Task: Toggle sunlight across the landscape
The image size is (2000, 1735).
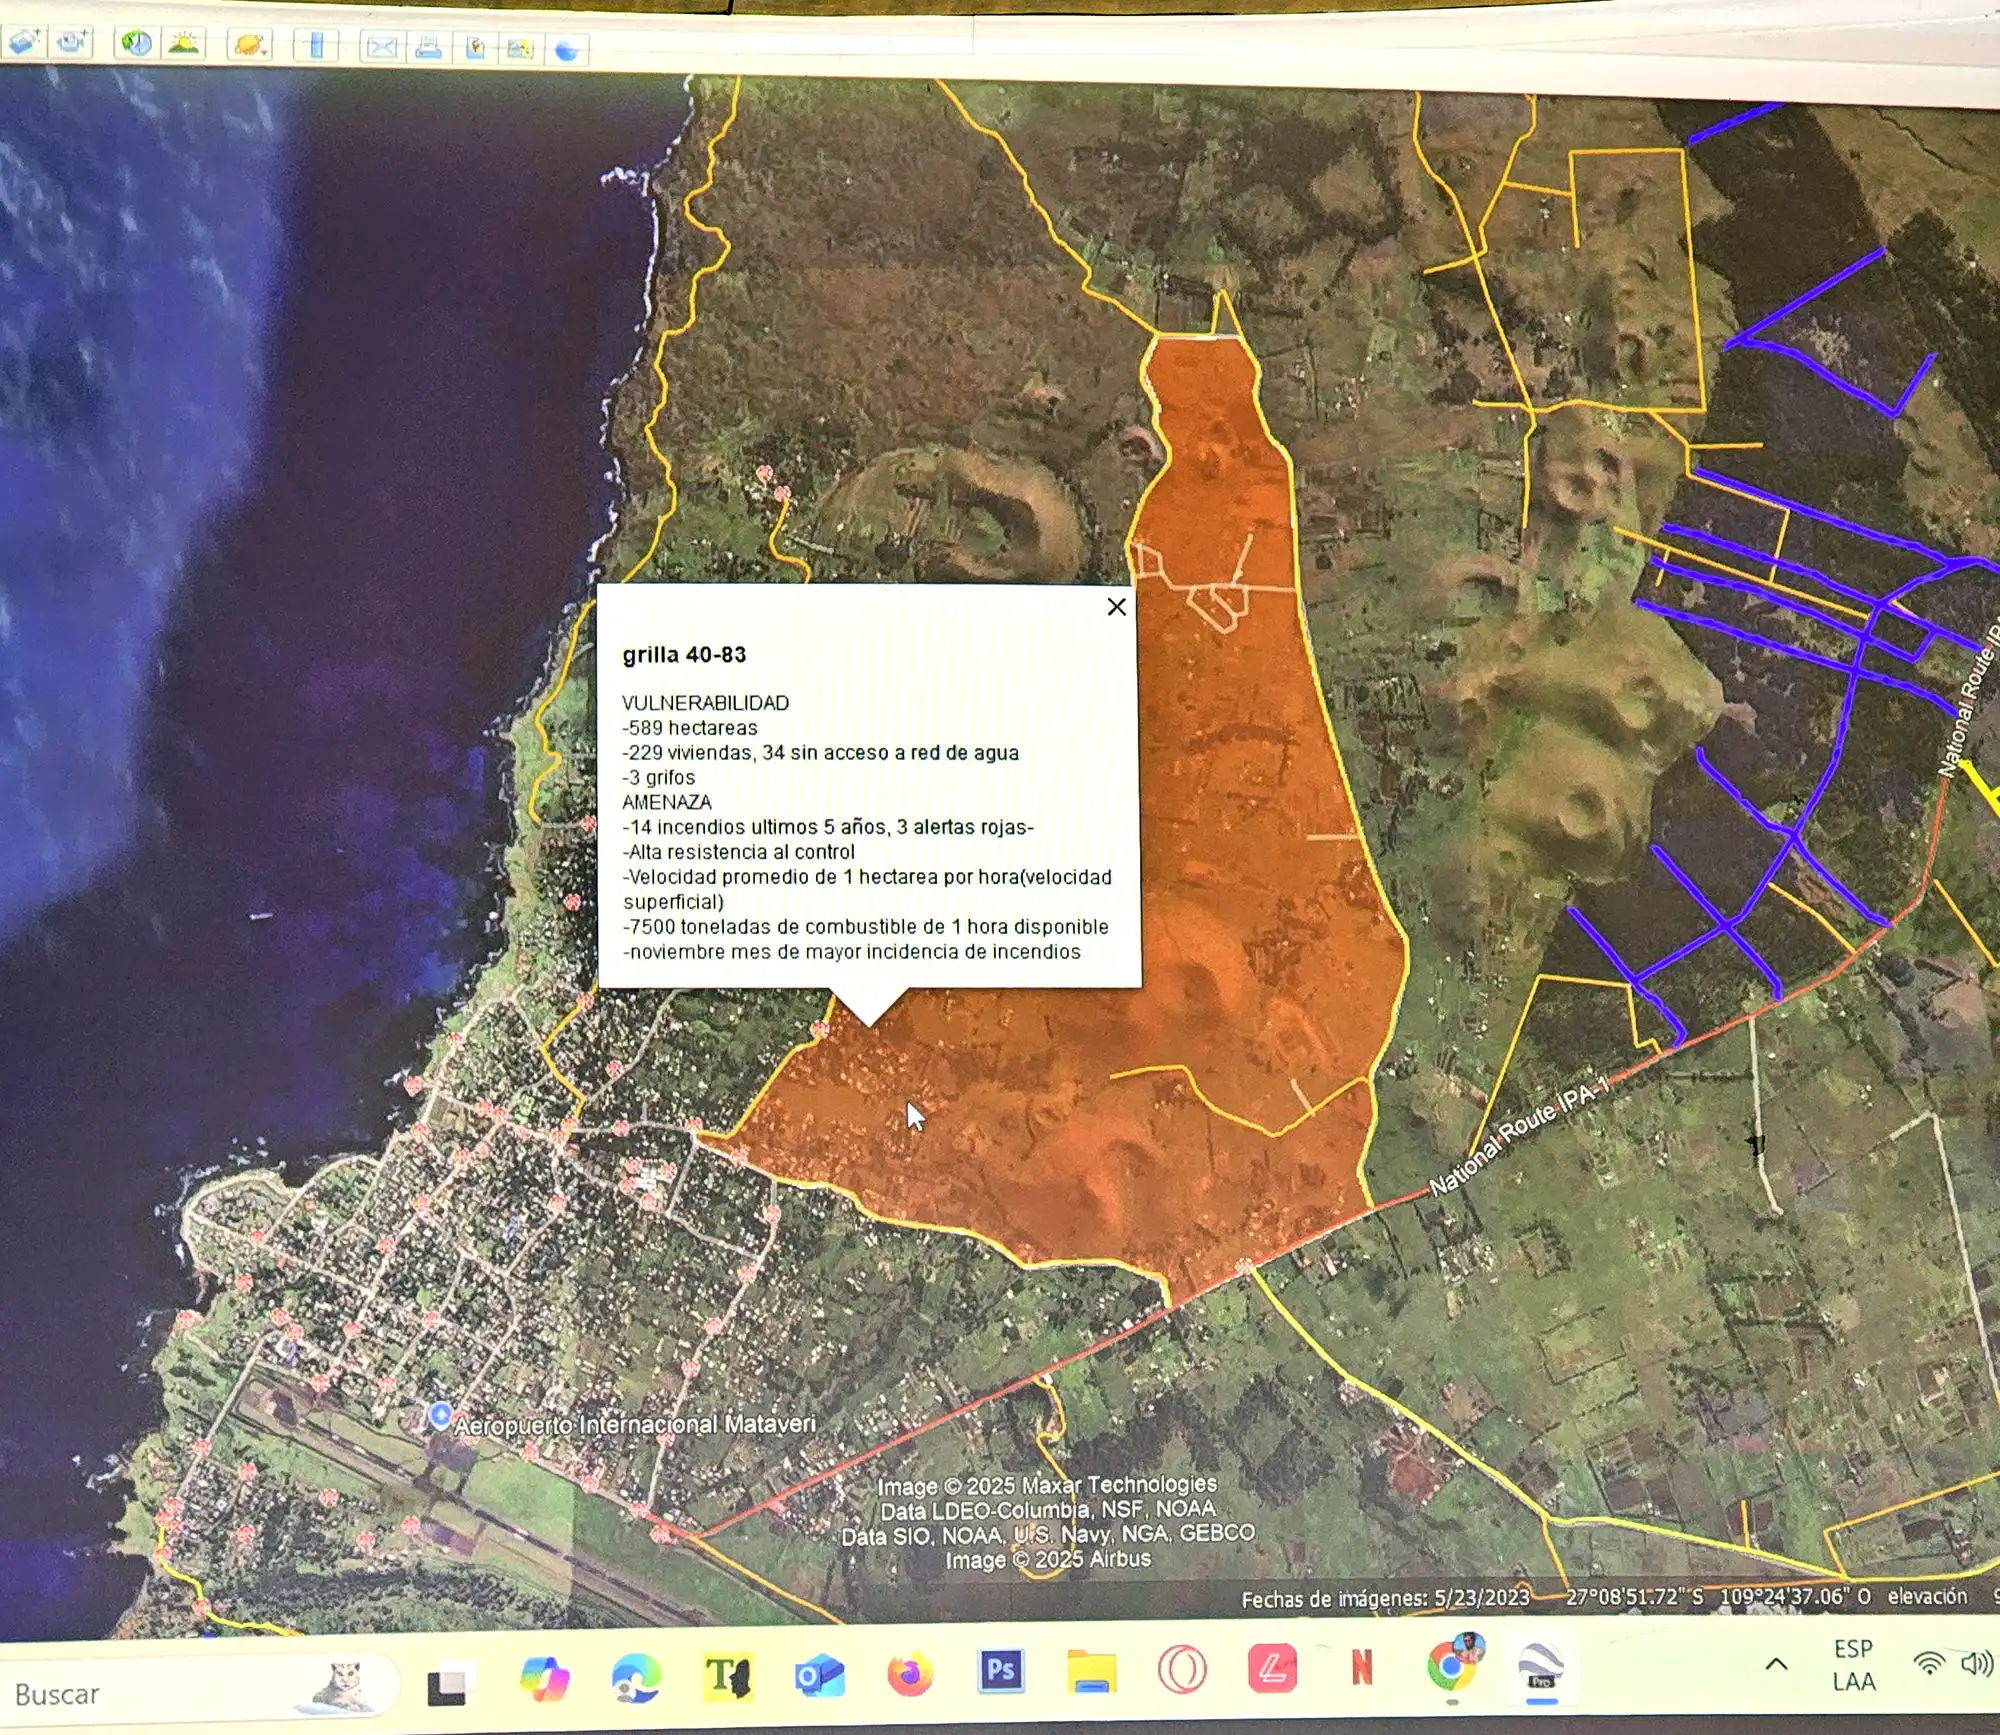Action: [184, 44]
